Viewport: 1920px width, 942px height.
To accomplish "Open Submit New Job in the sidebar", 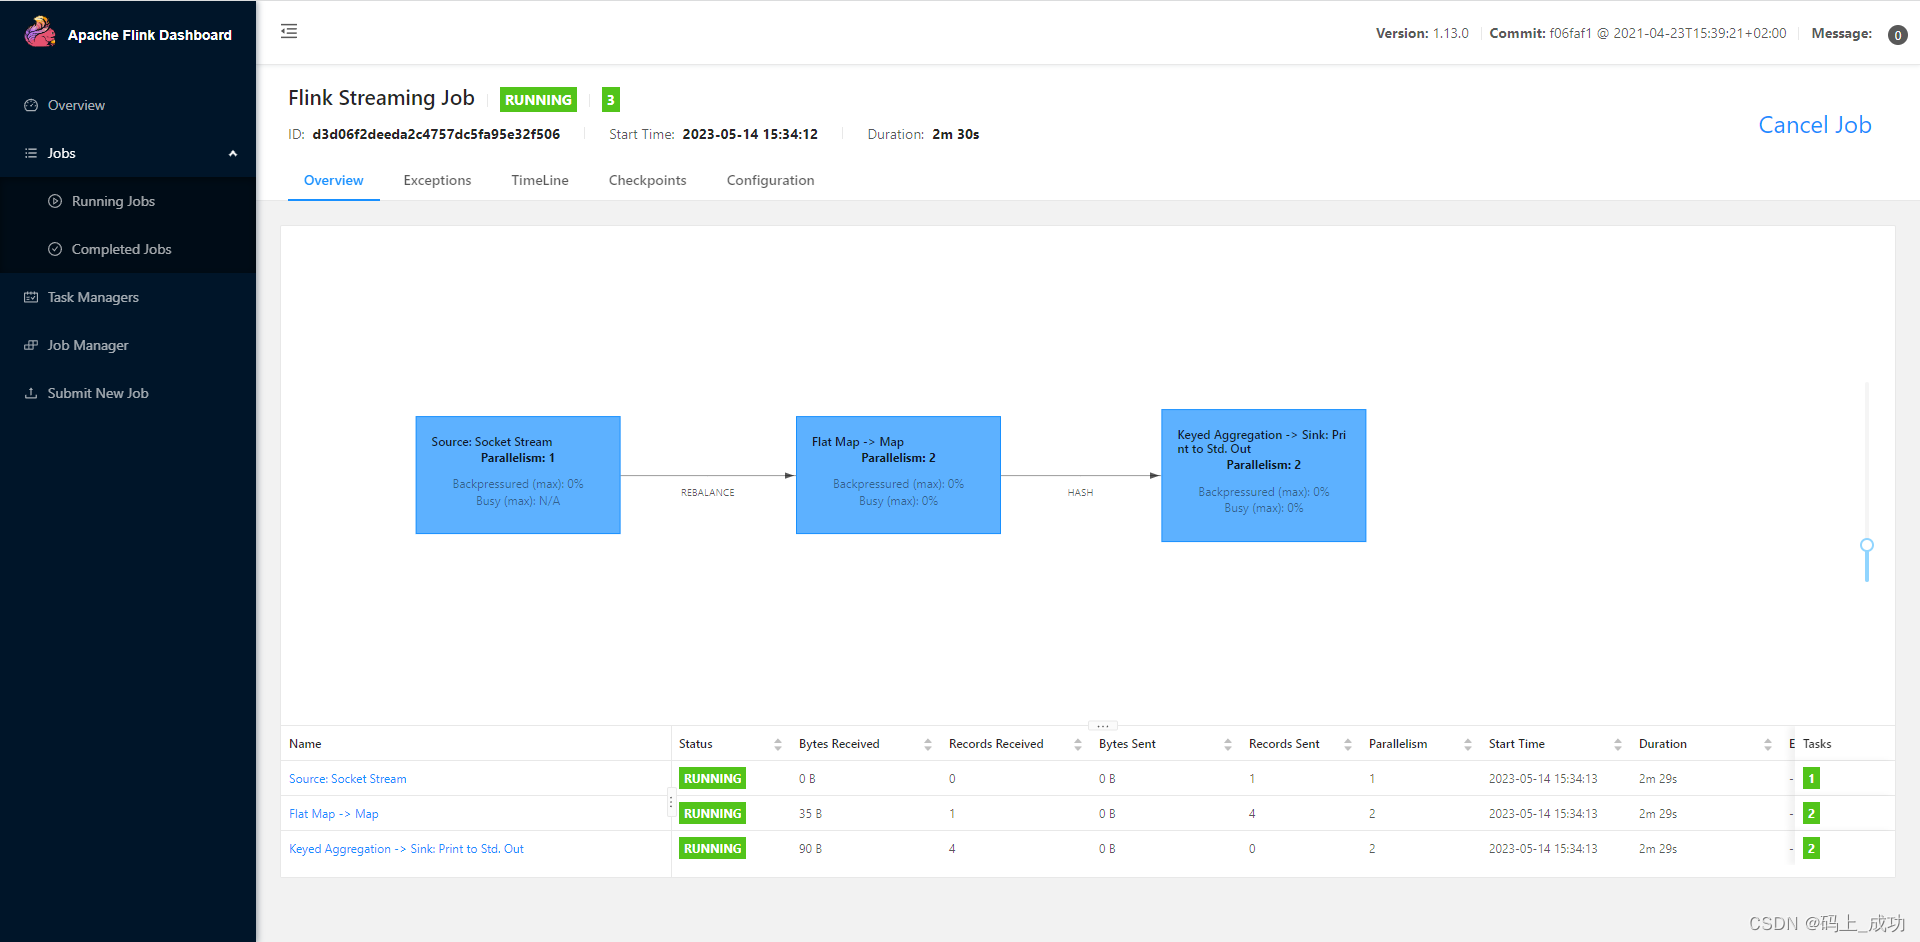I will point(128,393).
